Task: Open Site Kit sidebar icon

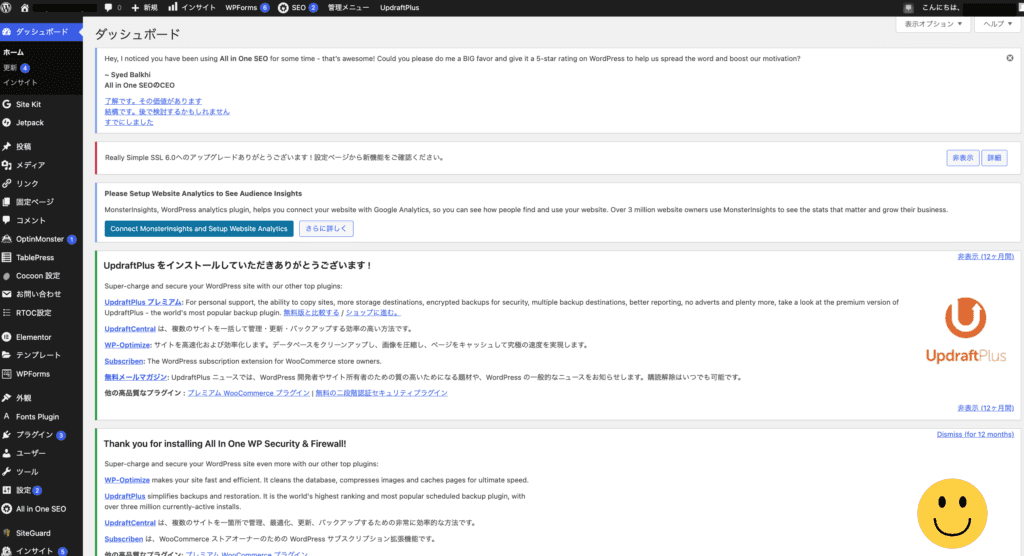Action: 7,104
